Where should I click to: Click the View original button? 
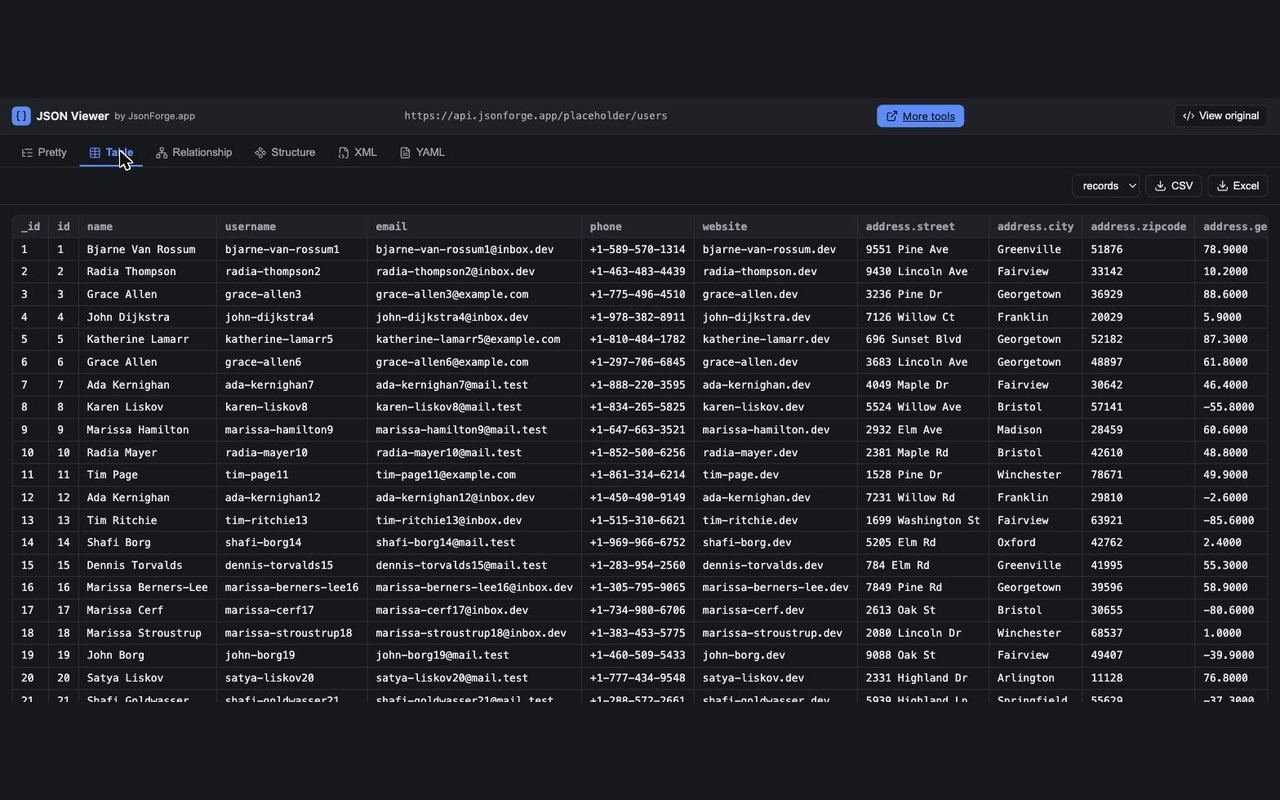1220,116
